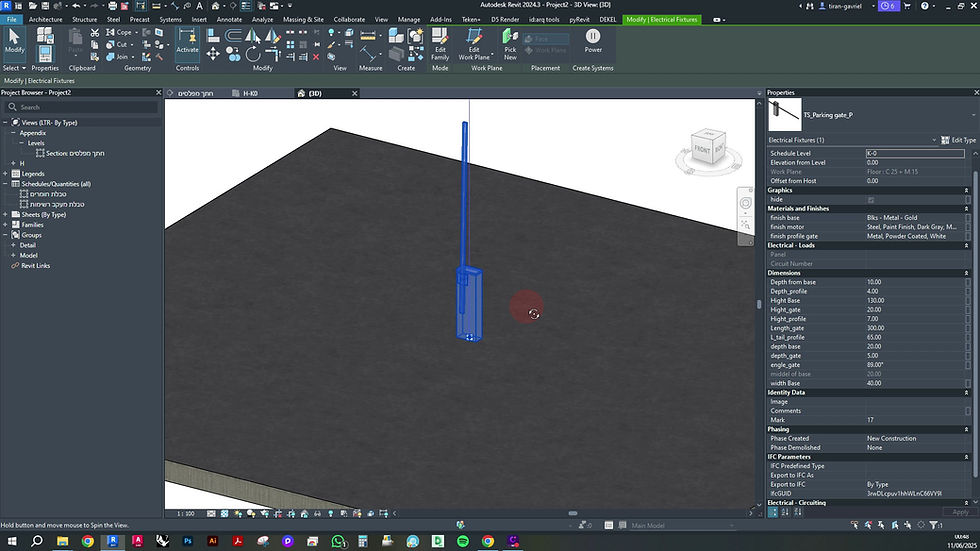The height and width of the screenshot is (551, 980).
Task: Open the Architecture ribbon tab
Action: 45,19
